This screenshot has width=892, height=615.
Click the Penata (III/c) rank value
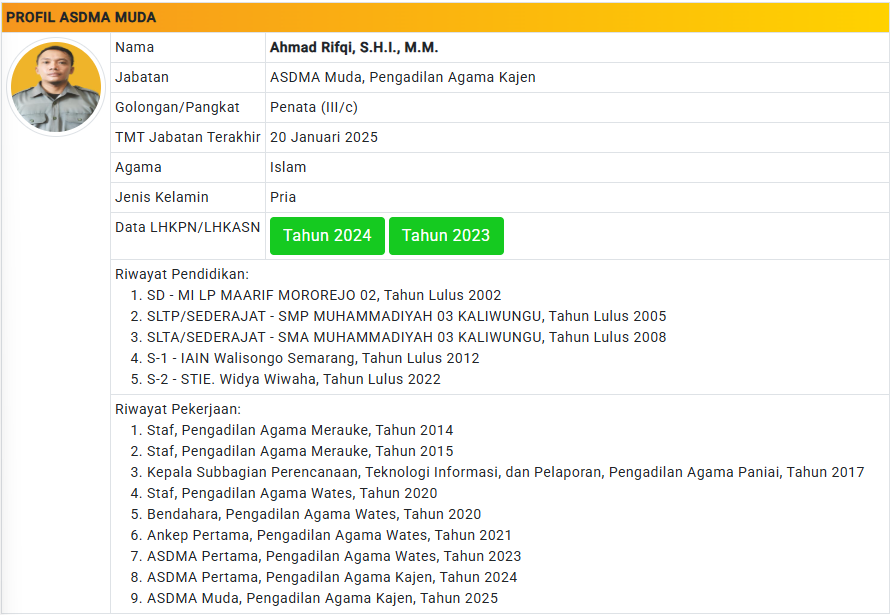click(314, 107)
